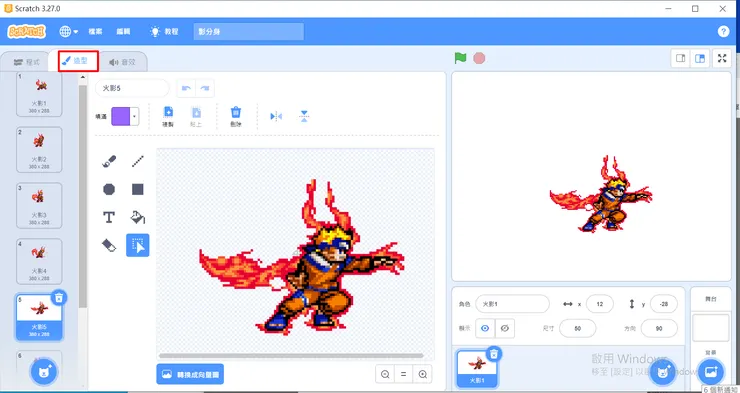
Task: Click the sprite y position field
Action: coord(664,304)
